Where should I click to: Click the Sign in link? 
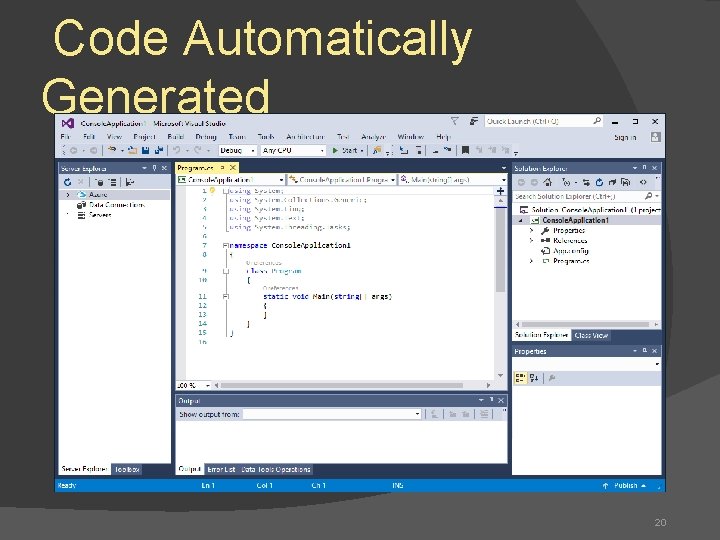(x=625, y=137)
